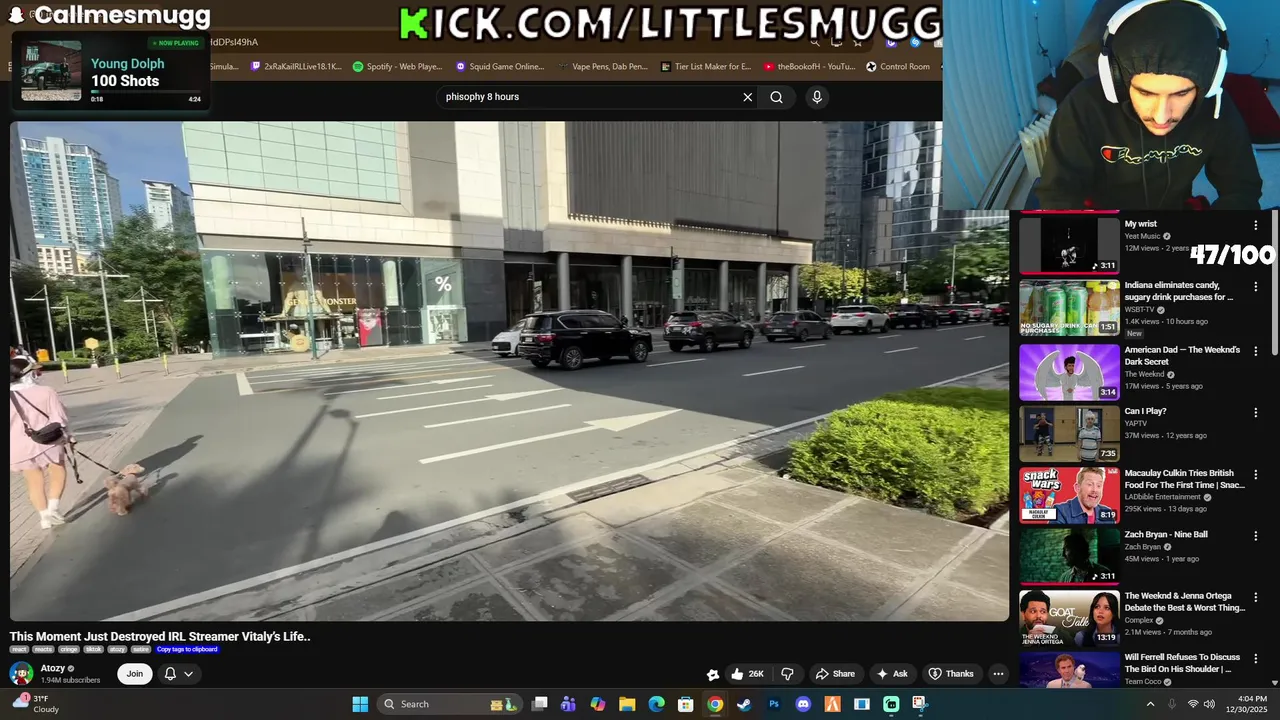Open Microsoft Store from taskbar
Image resolution: width=1280 pixels, height=720 pixels.
pos(685,704)
